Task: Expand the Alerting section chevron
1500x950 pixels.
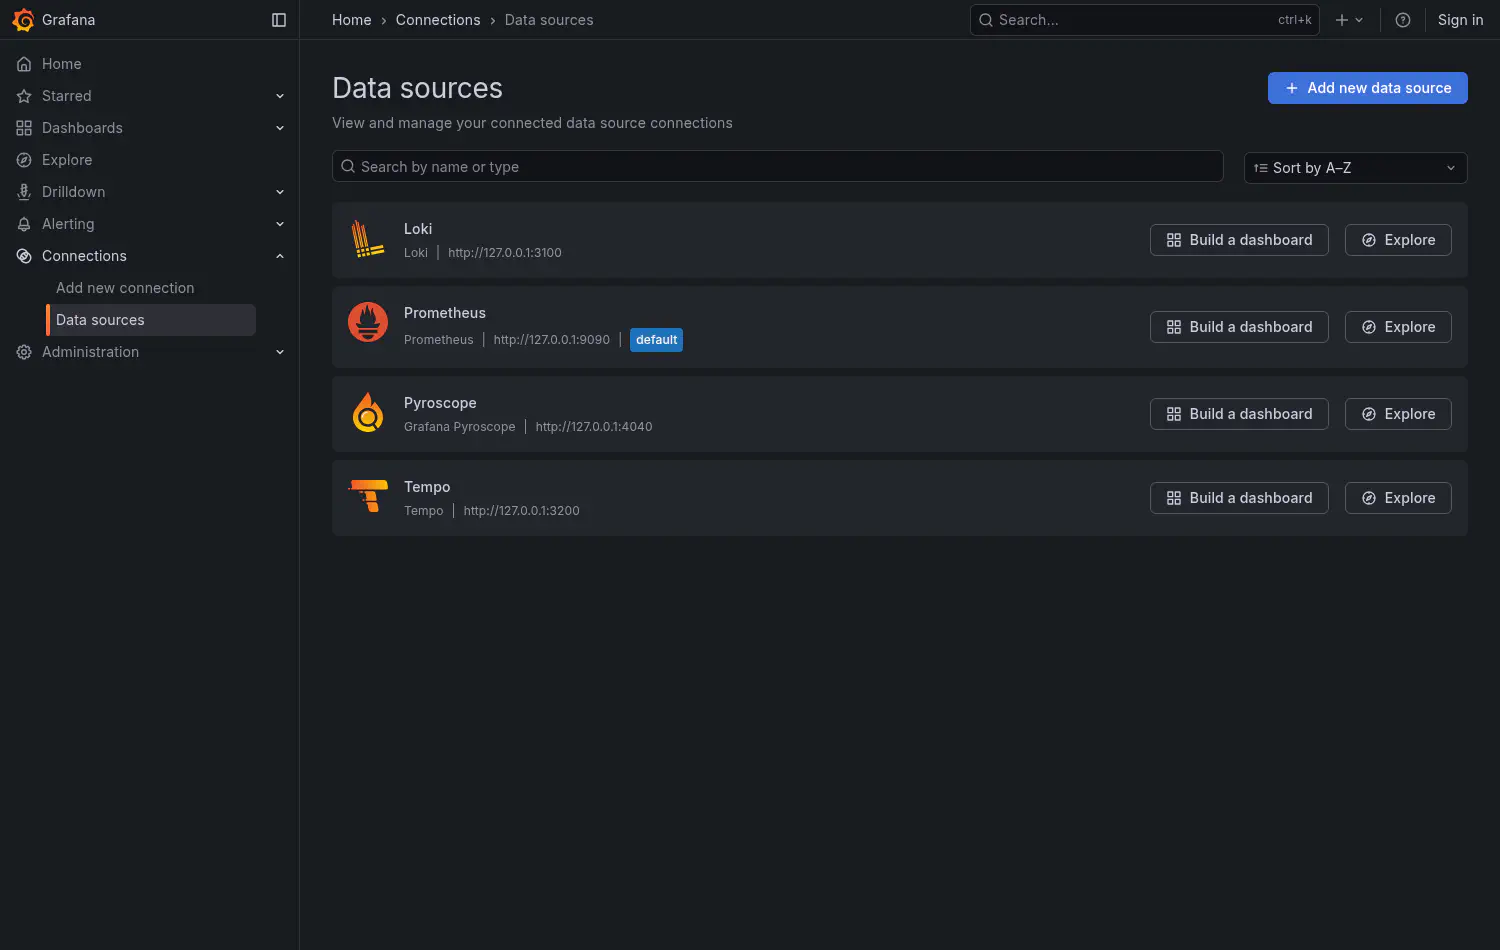Action: click(280, 224)
